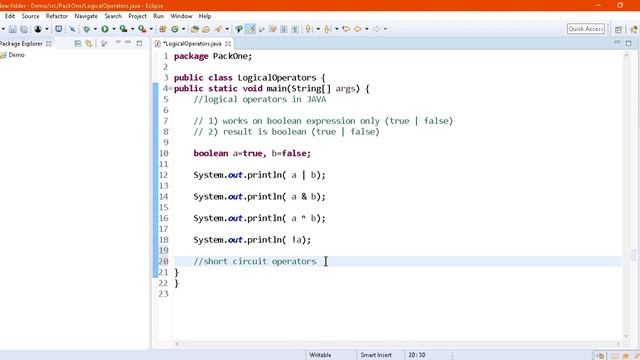
Task: Click the Open Console monitor icon
Action: click(58, 29)
